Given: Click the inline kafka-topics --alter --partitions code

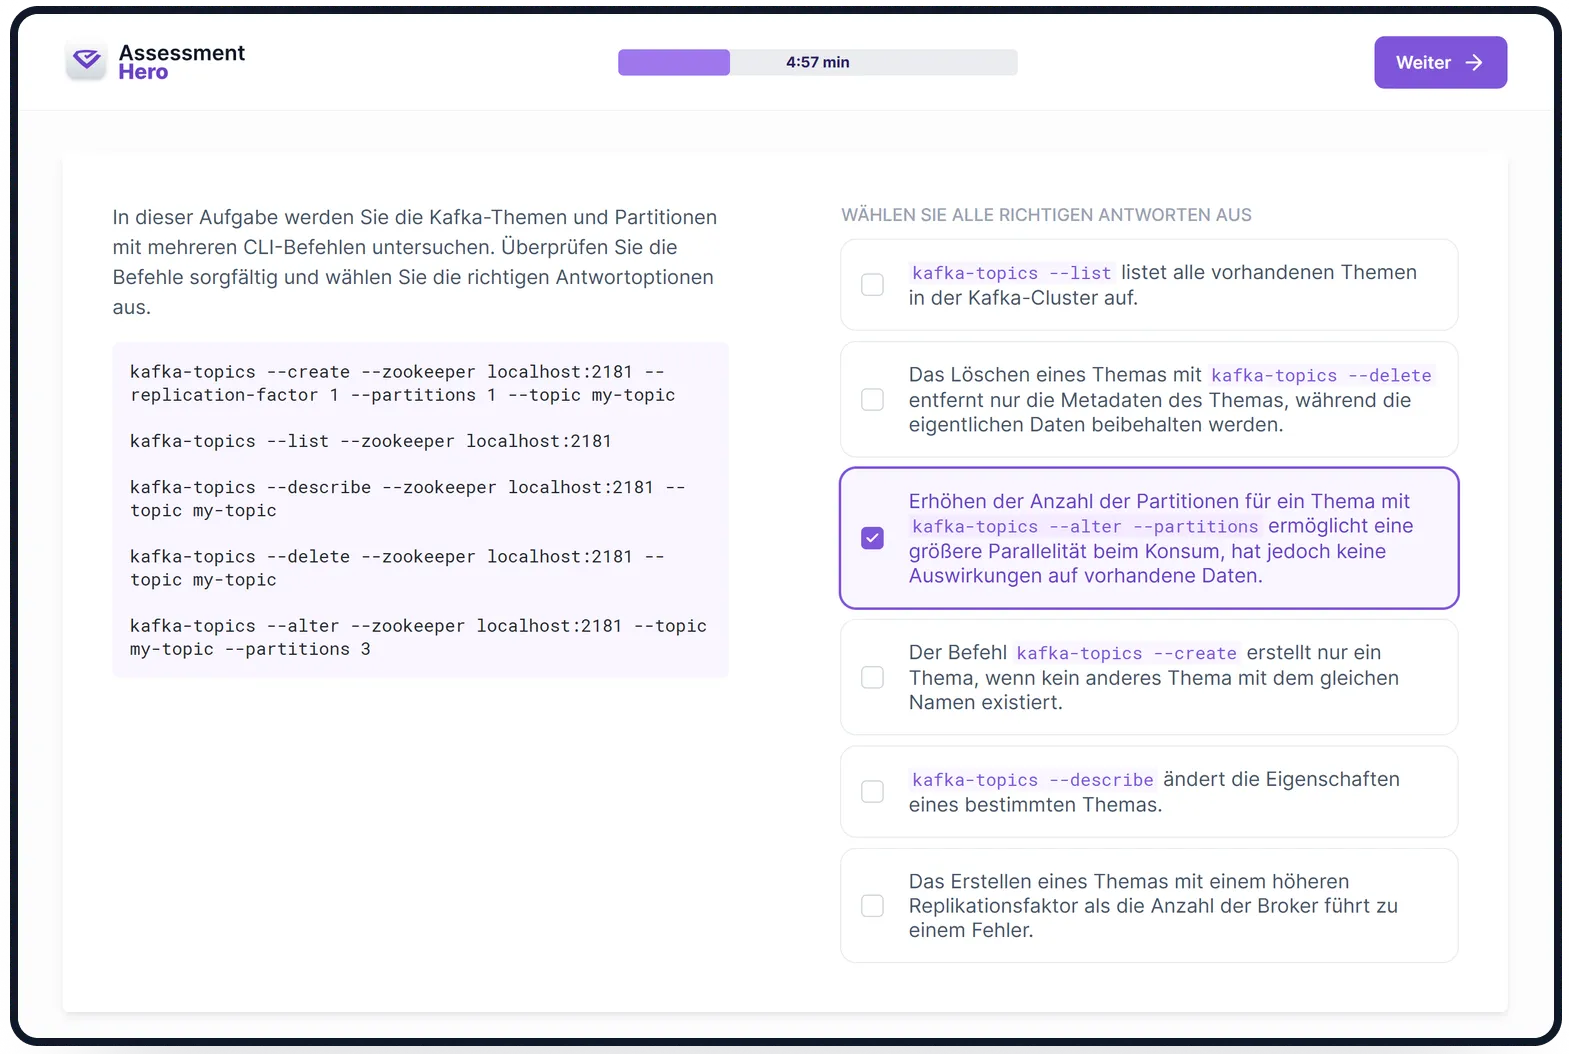Looking at the screenshot, I should click(x=1084, y=527).
